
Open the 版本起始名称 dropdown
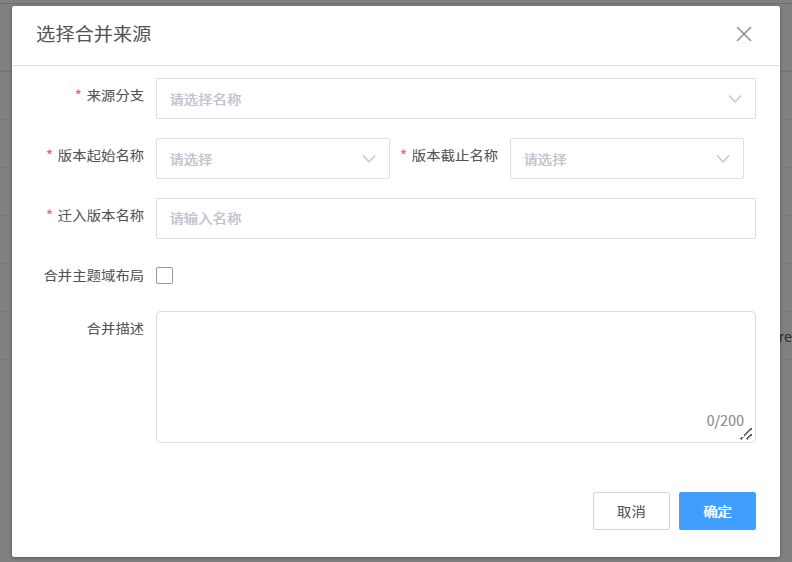(273, 159)
